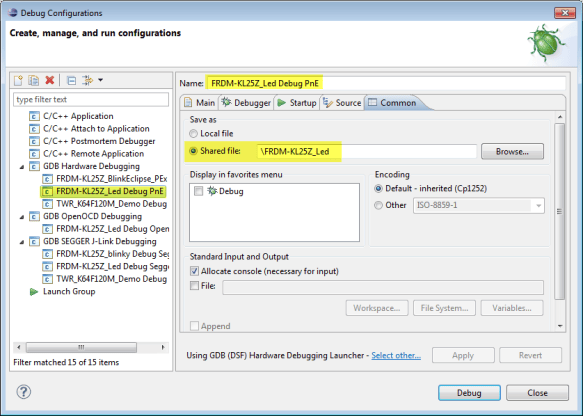Select the Shared file radio button

pyautogui.click(x=193, y=151)
